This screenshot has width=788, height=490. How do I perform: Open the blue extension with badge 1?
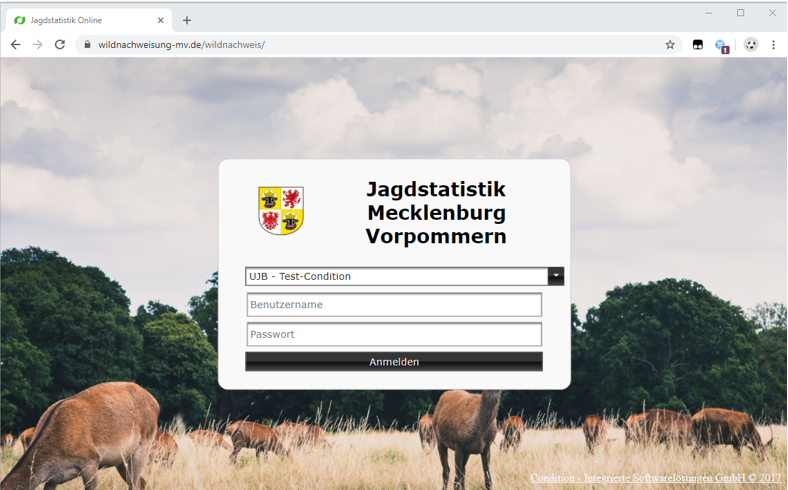tap(721, 45)
